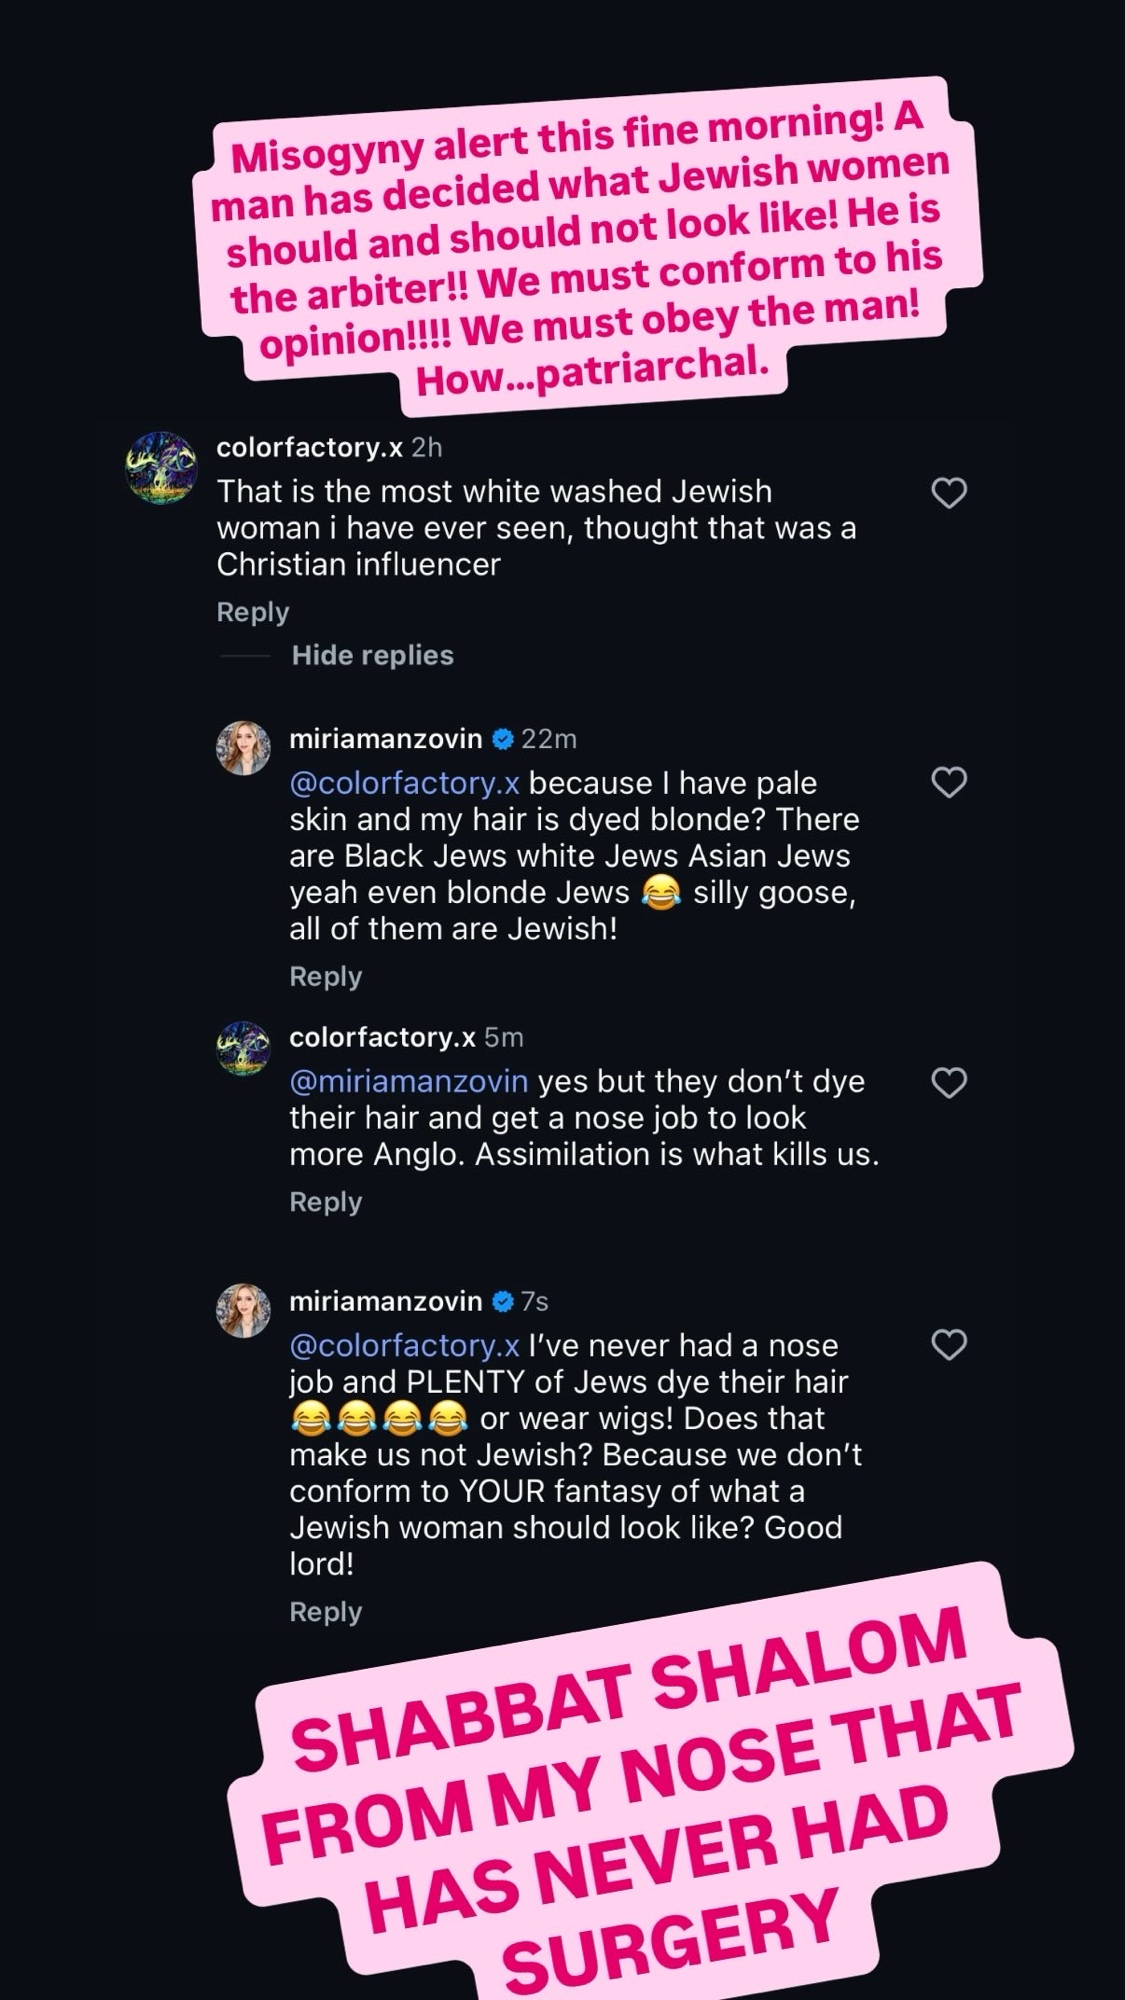Like miriamanzovin's 7s reply via heart icon
Viewport: 1125px width, 2000px height.
click(948, 1345)
